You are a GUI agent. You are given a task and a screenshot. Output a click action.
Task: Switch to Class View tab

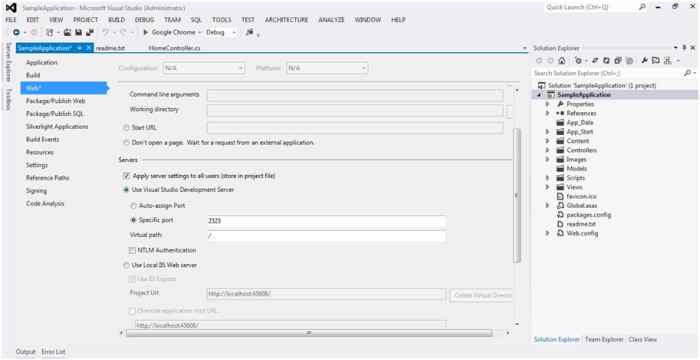(x=642, y=340)
